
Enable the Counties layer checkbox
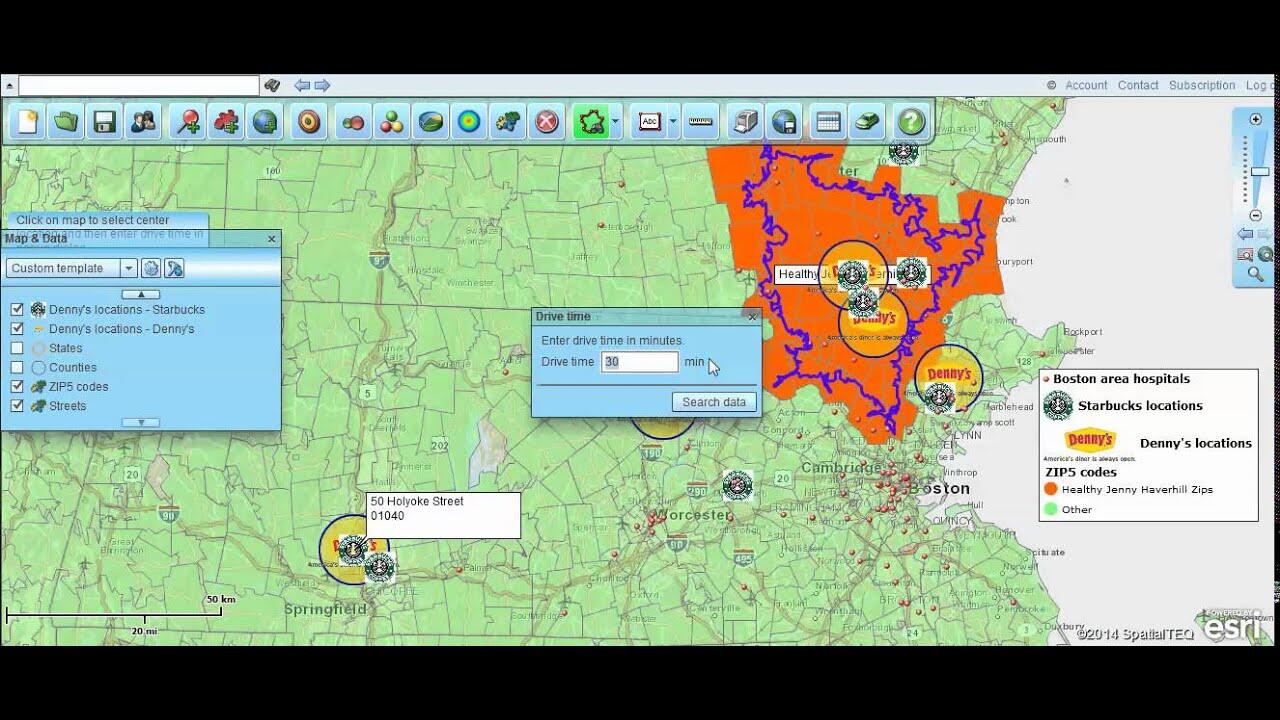(17, 367)
